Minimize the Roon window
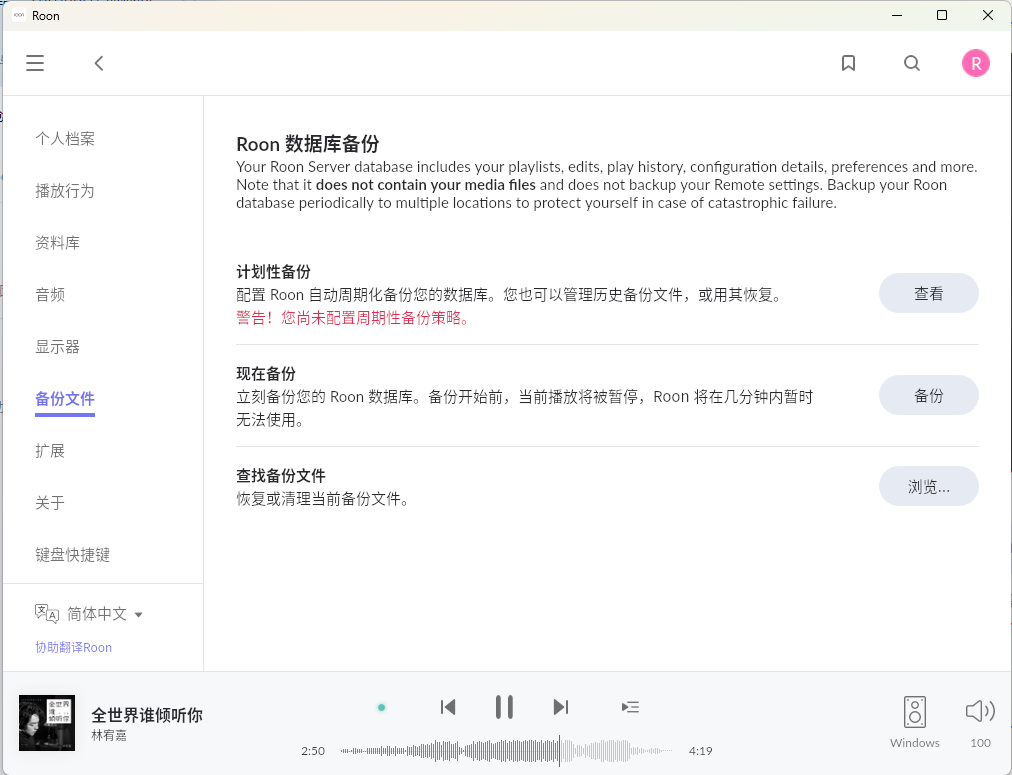 pyautogui.click(x=896, y=15)
